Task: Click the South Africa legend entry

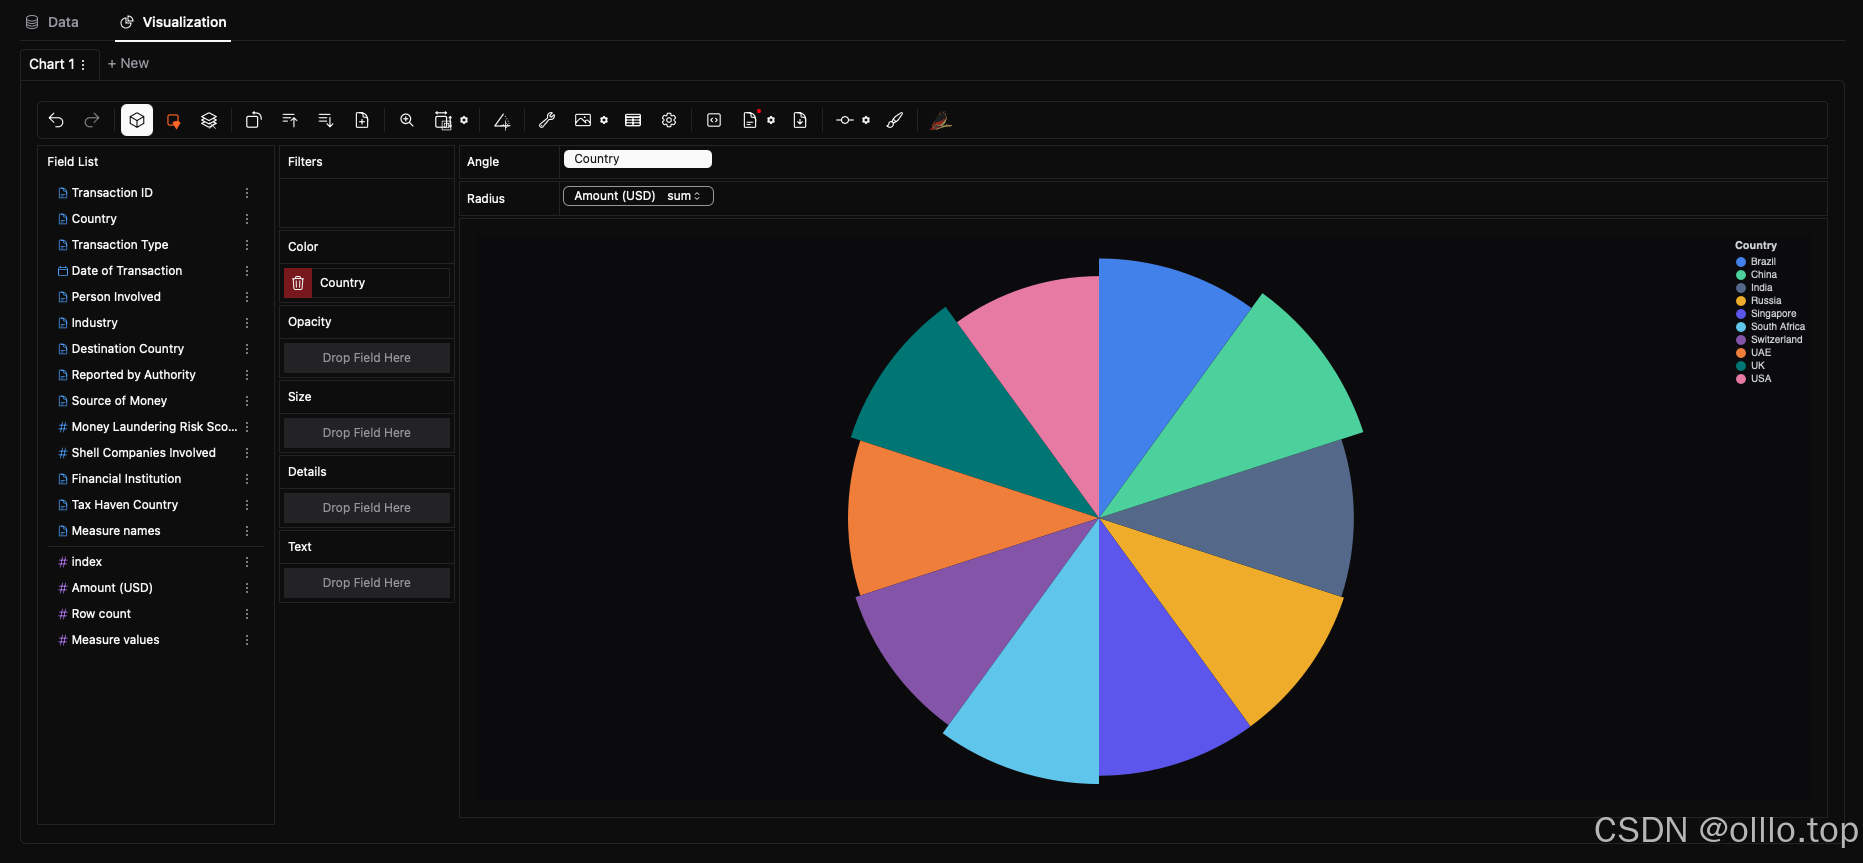Action: pyautogui.click(x=1771, y=327)
